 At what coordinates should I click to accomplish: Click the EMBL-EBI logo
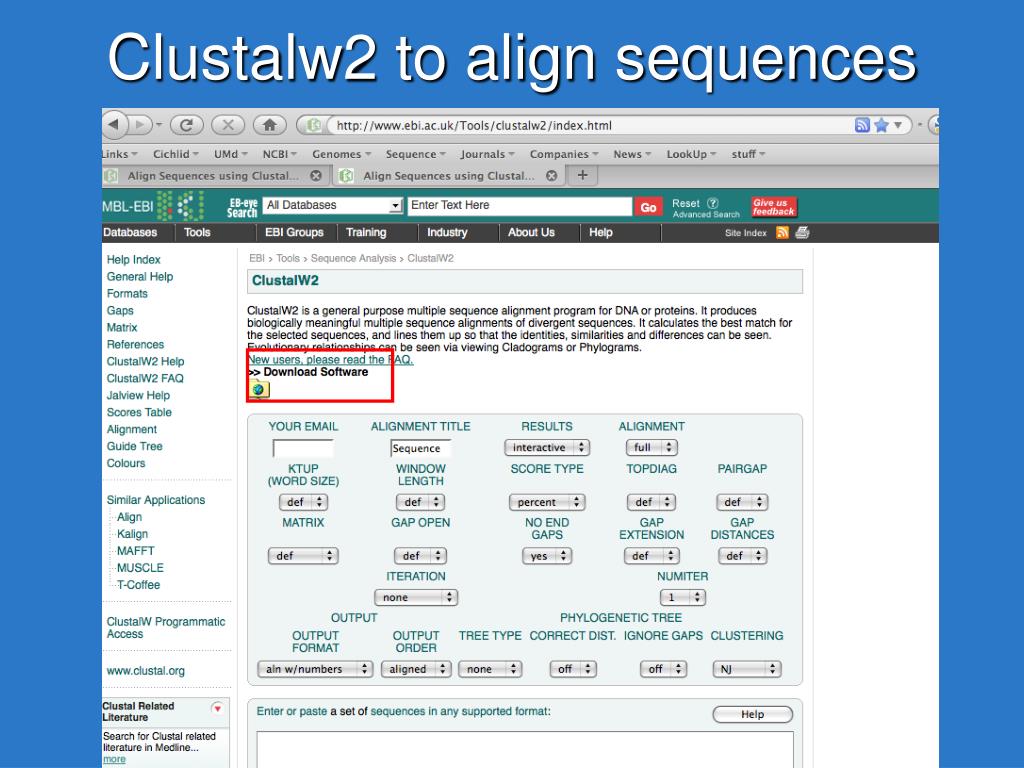click(153, 206)
